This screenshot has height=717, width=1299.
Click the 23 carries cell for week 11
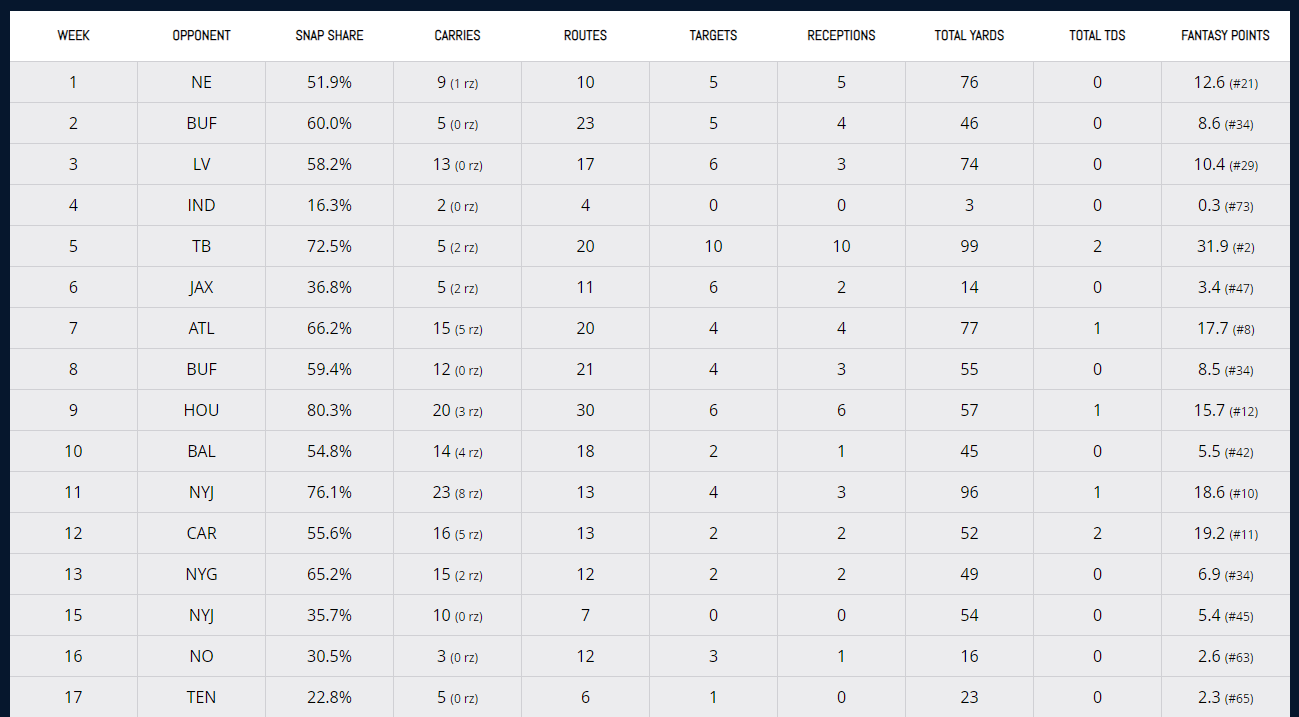point(457,492)
